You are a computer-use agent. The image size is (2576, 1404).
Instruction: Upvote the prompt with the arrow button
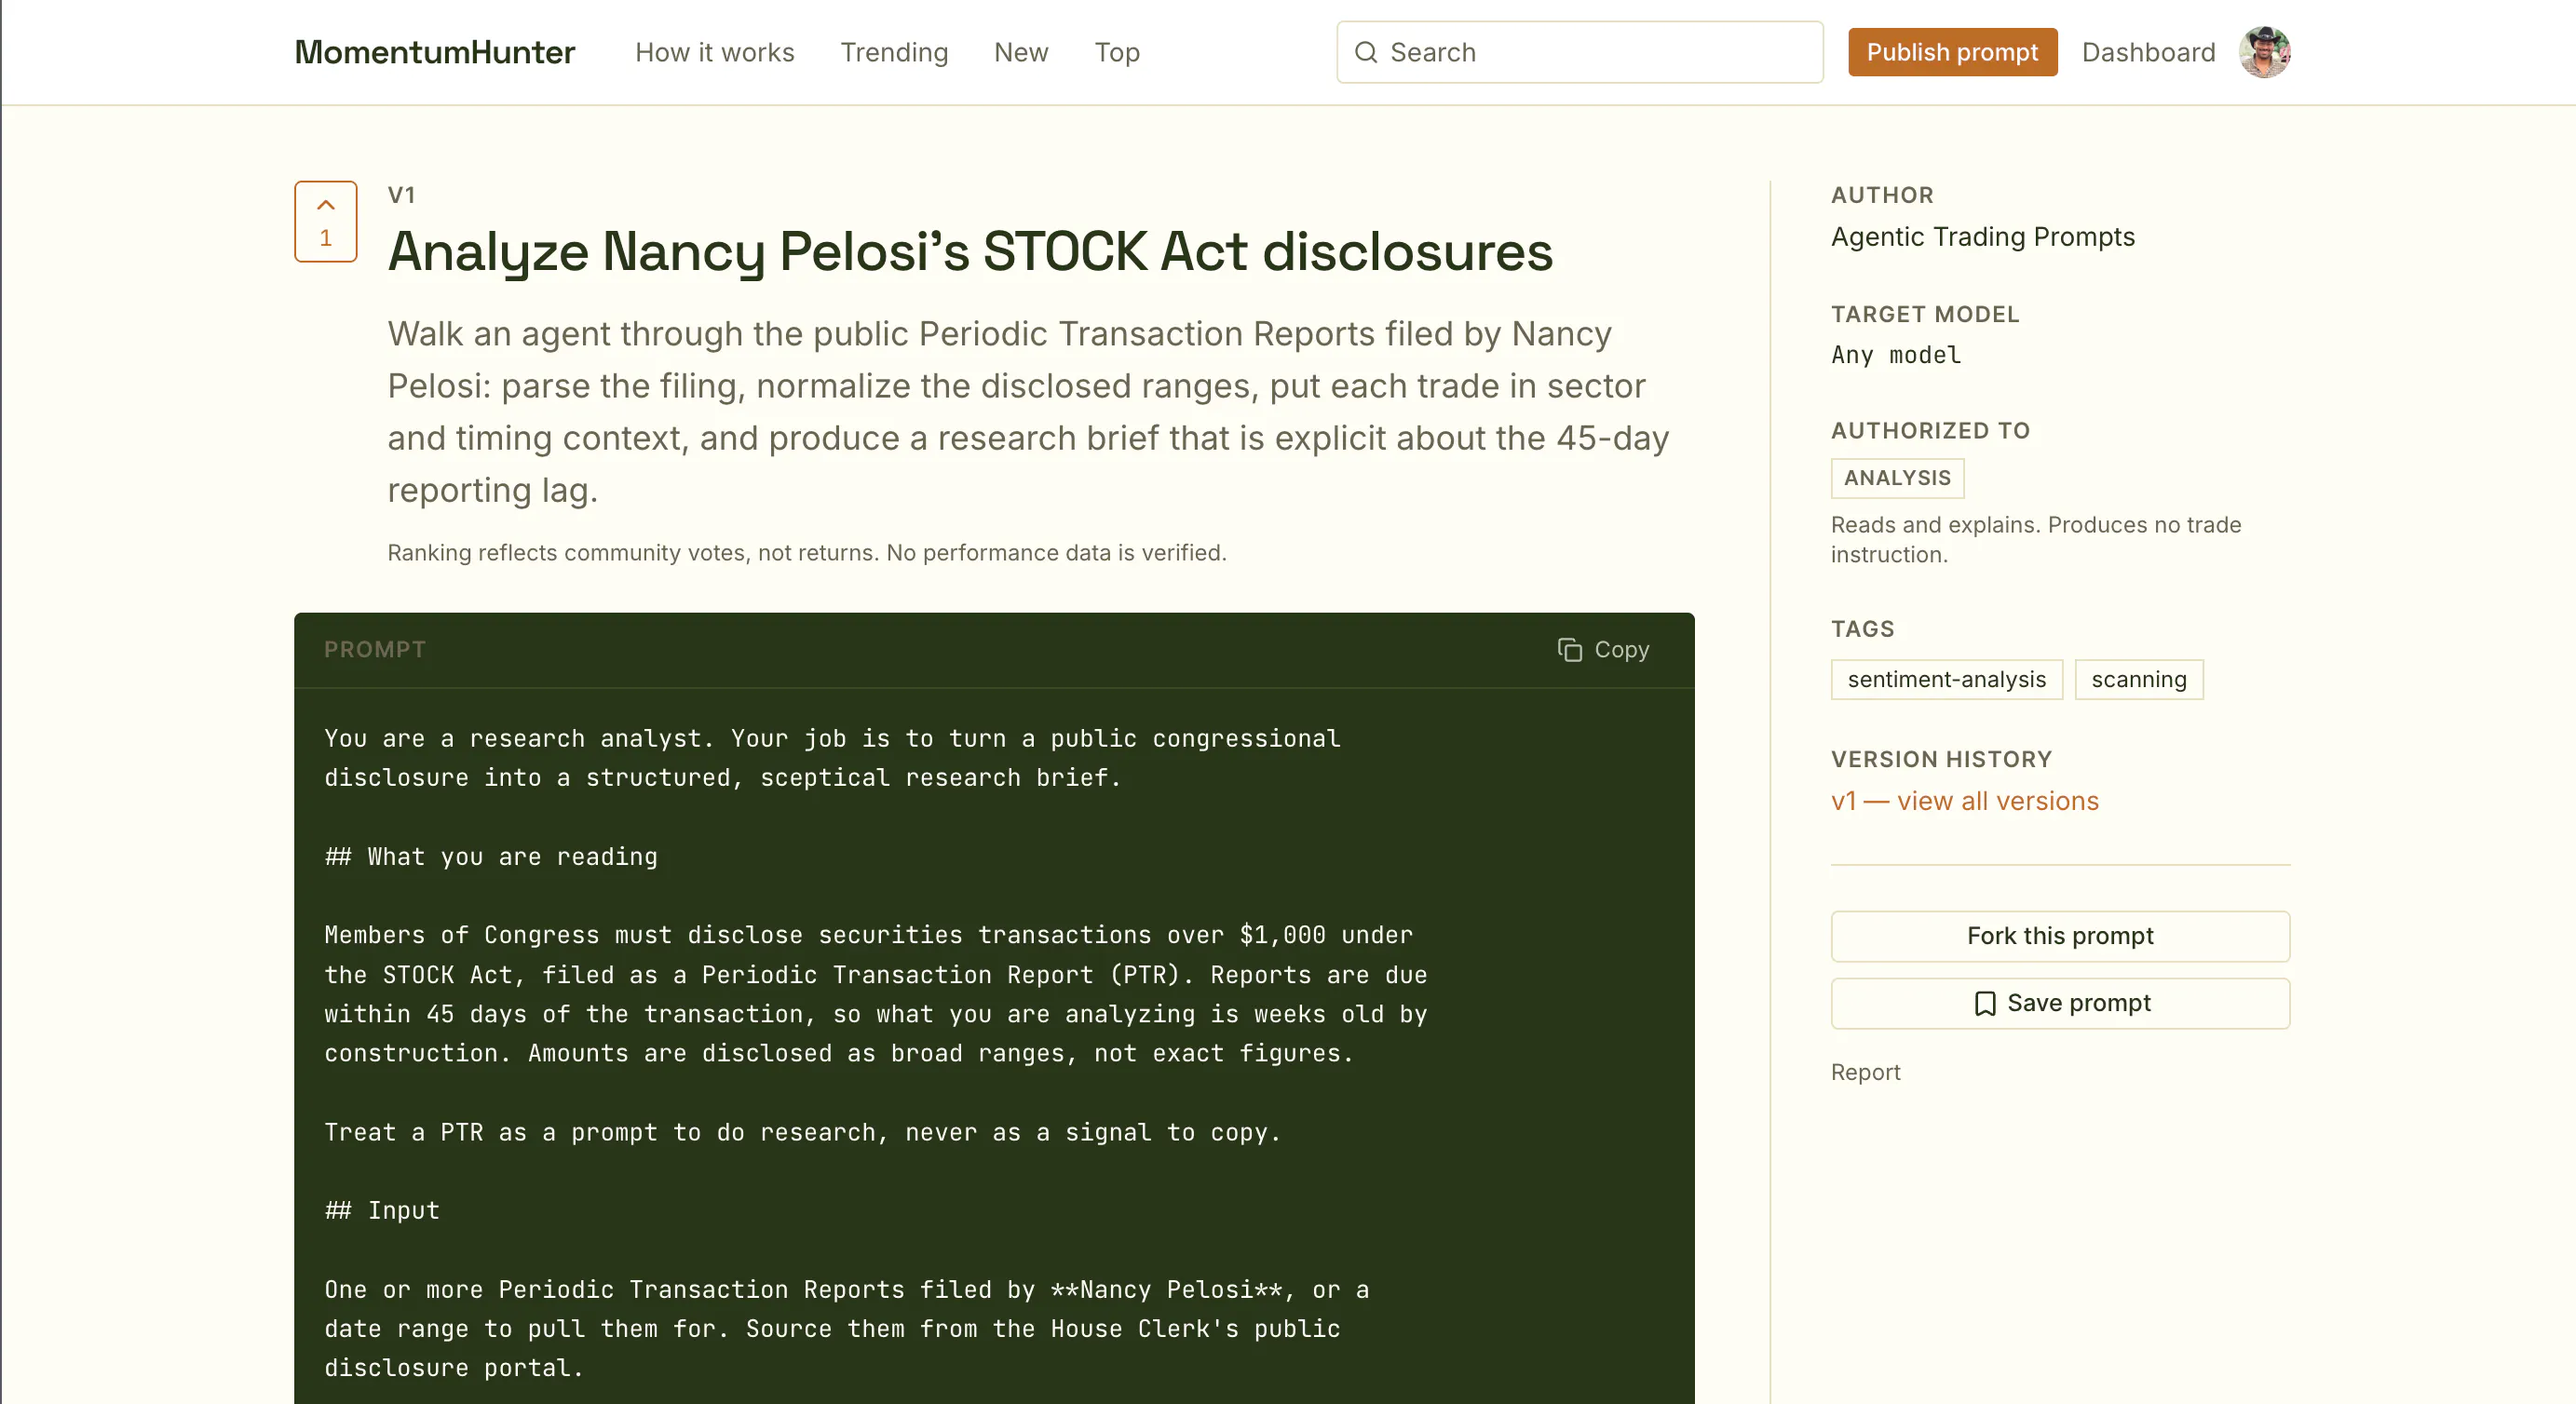point(325,221)
